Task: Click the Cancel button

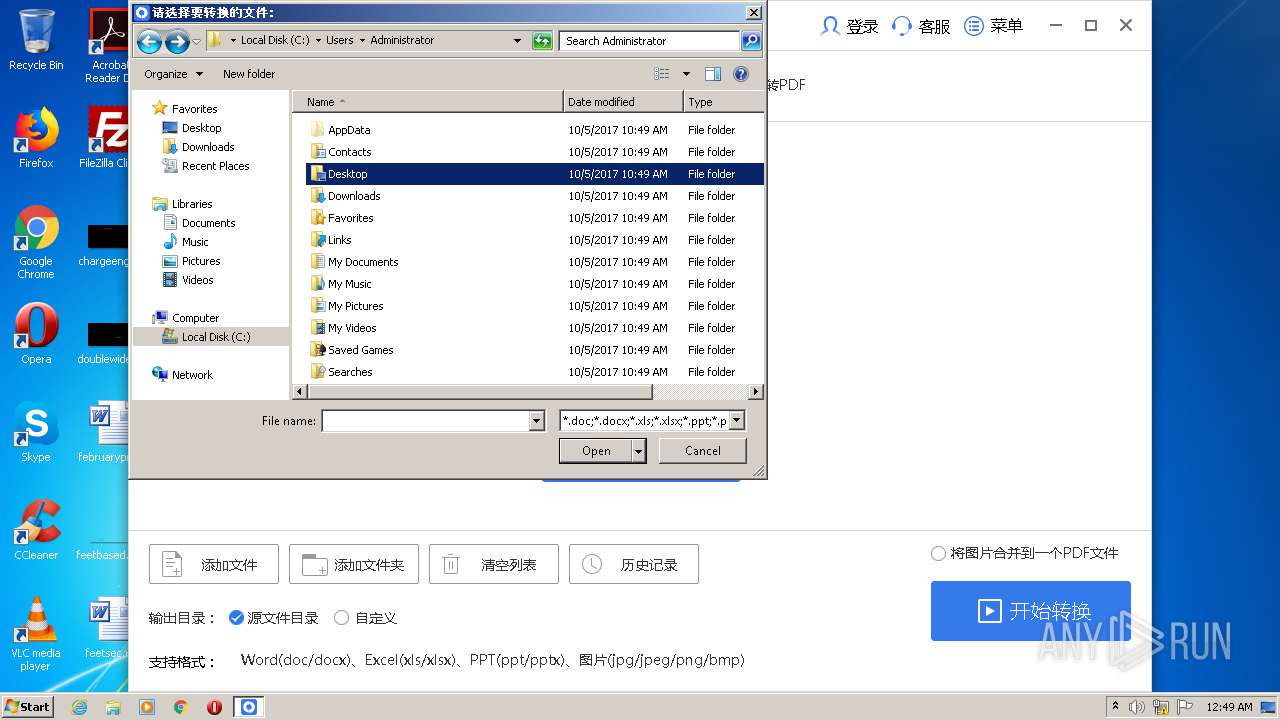Action: point(703,451)
